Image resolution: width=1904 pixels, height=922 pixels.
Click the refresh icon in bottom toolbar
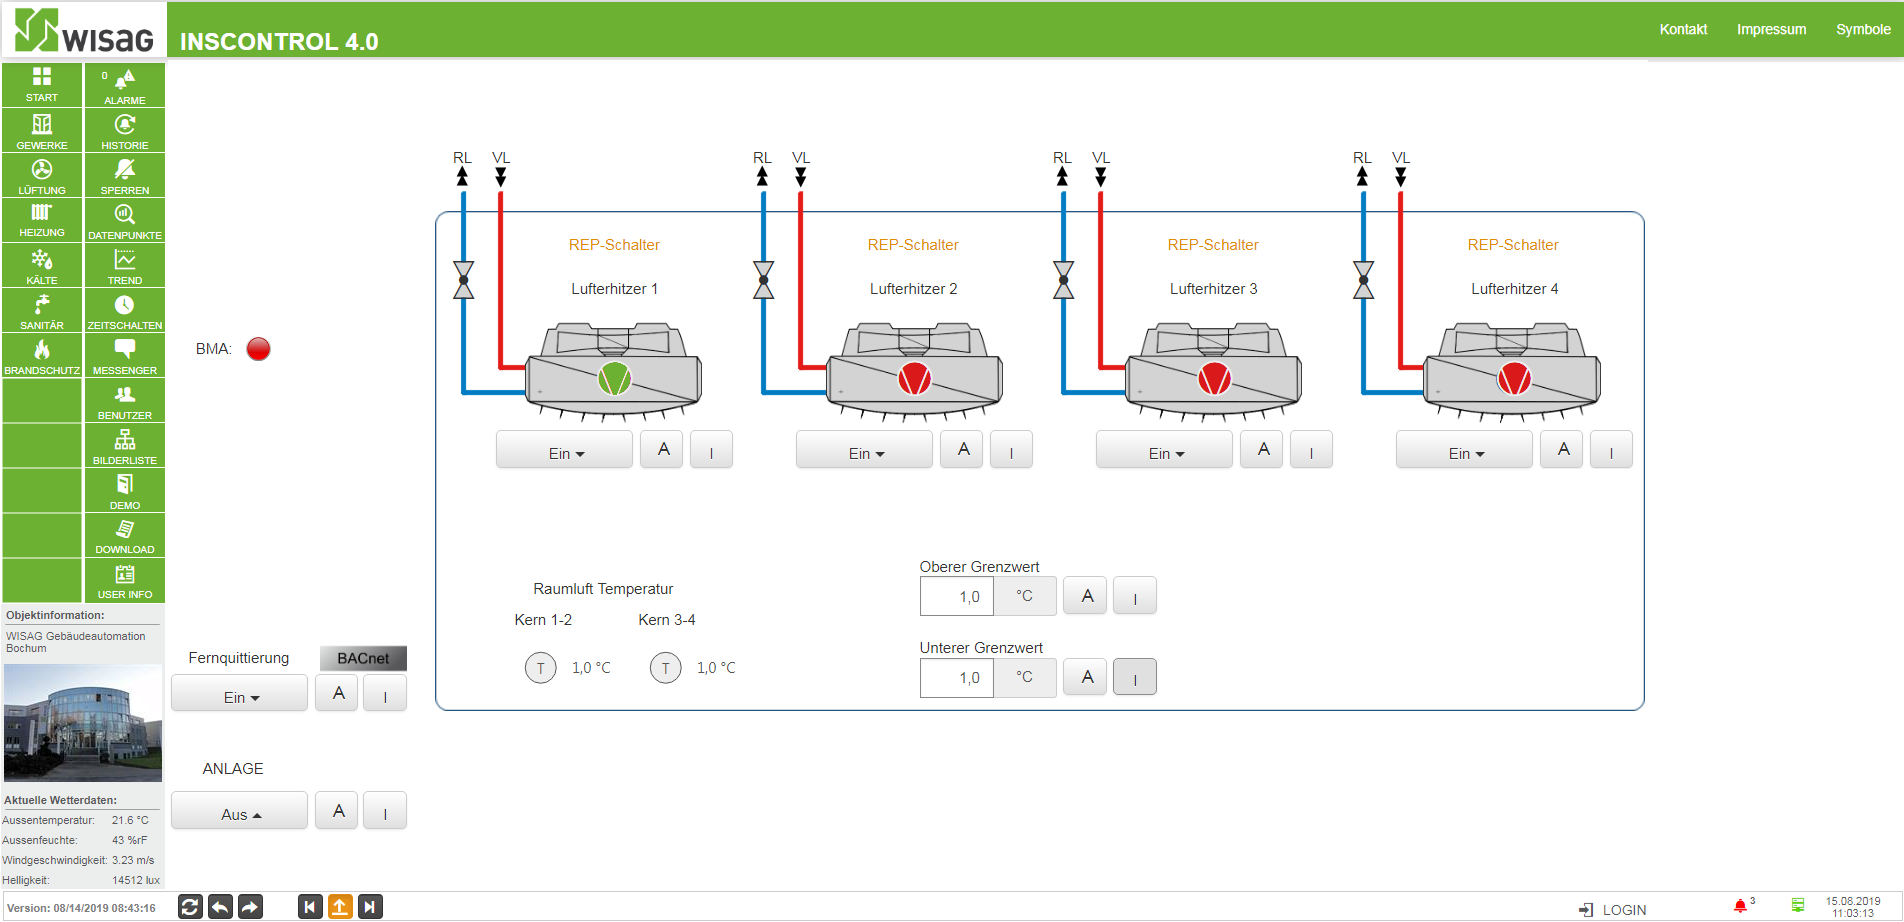[190, 907]
